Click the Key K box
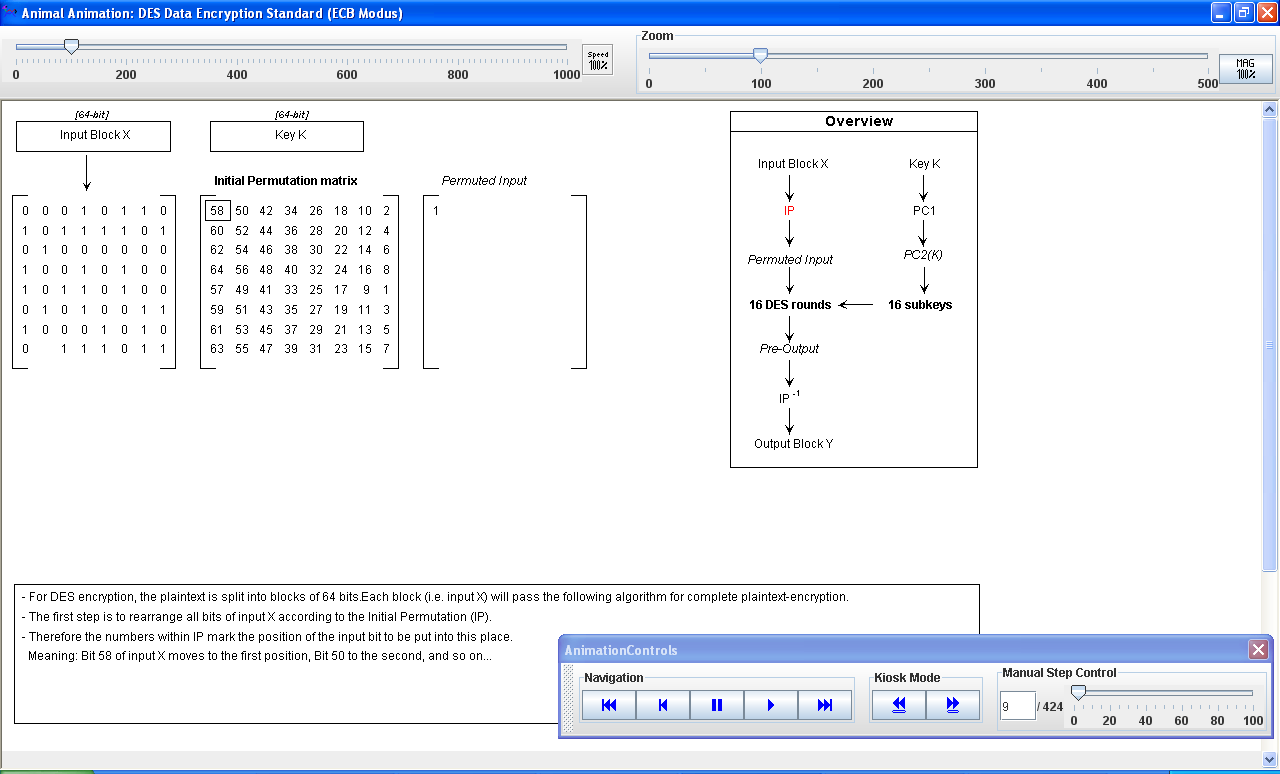The image size is (1280, 774). click(287, 136)
